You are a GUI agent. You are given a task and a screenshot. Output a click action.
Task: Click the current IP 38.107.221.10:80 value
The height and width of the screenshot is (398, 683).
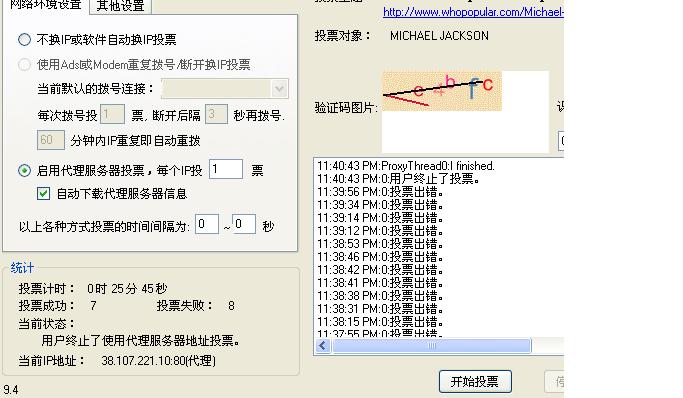tap(159, 361)
